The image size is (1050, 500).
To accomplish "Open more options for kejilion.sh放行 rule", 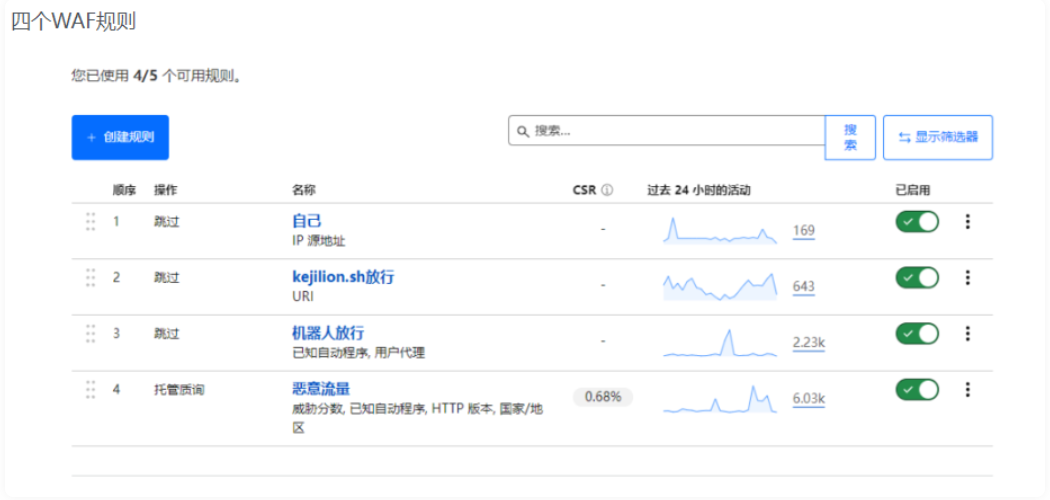I will tap(967, 277).
